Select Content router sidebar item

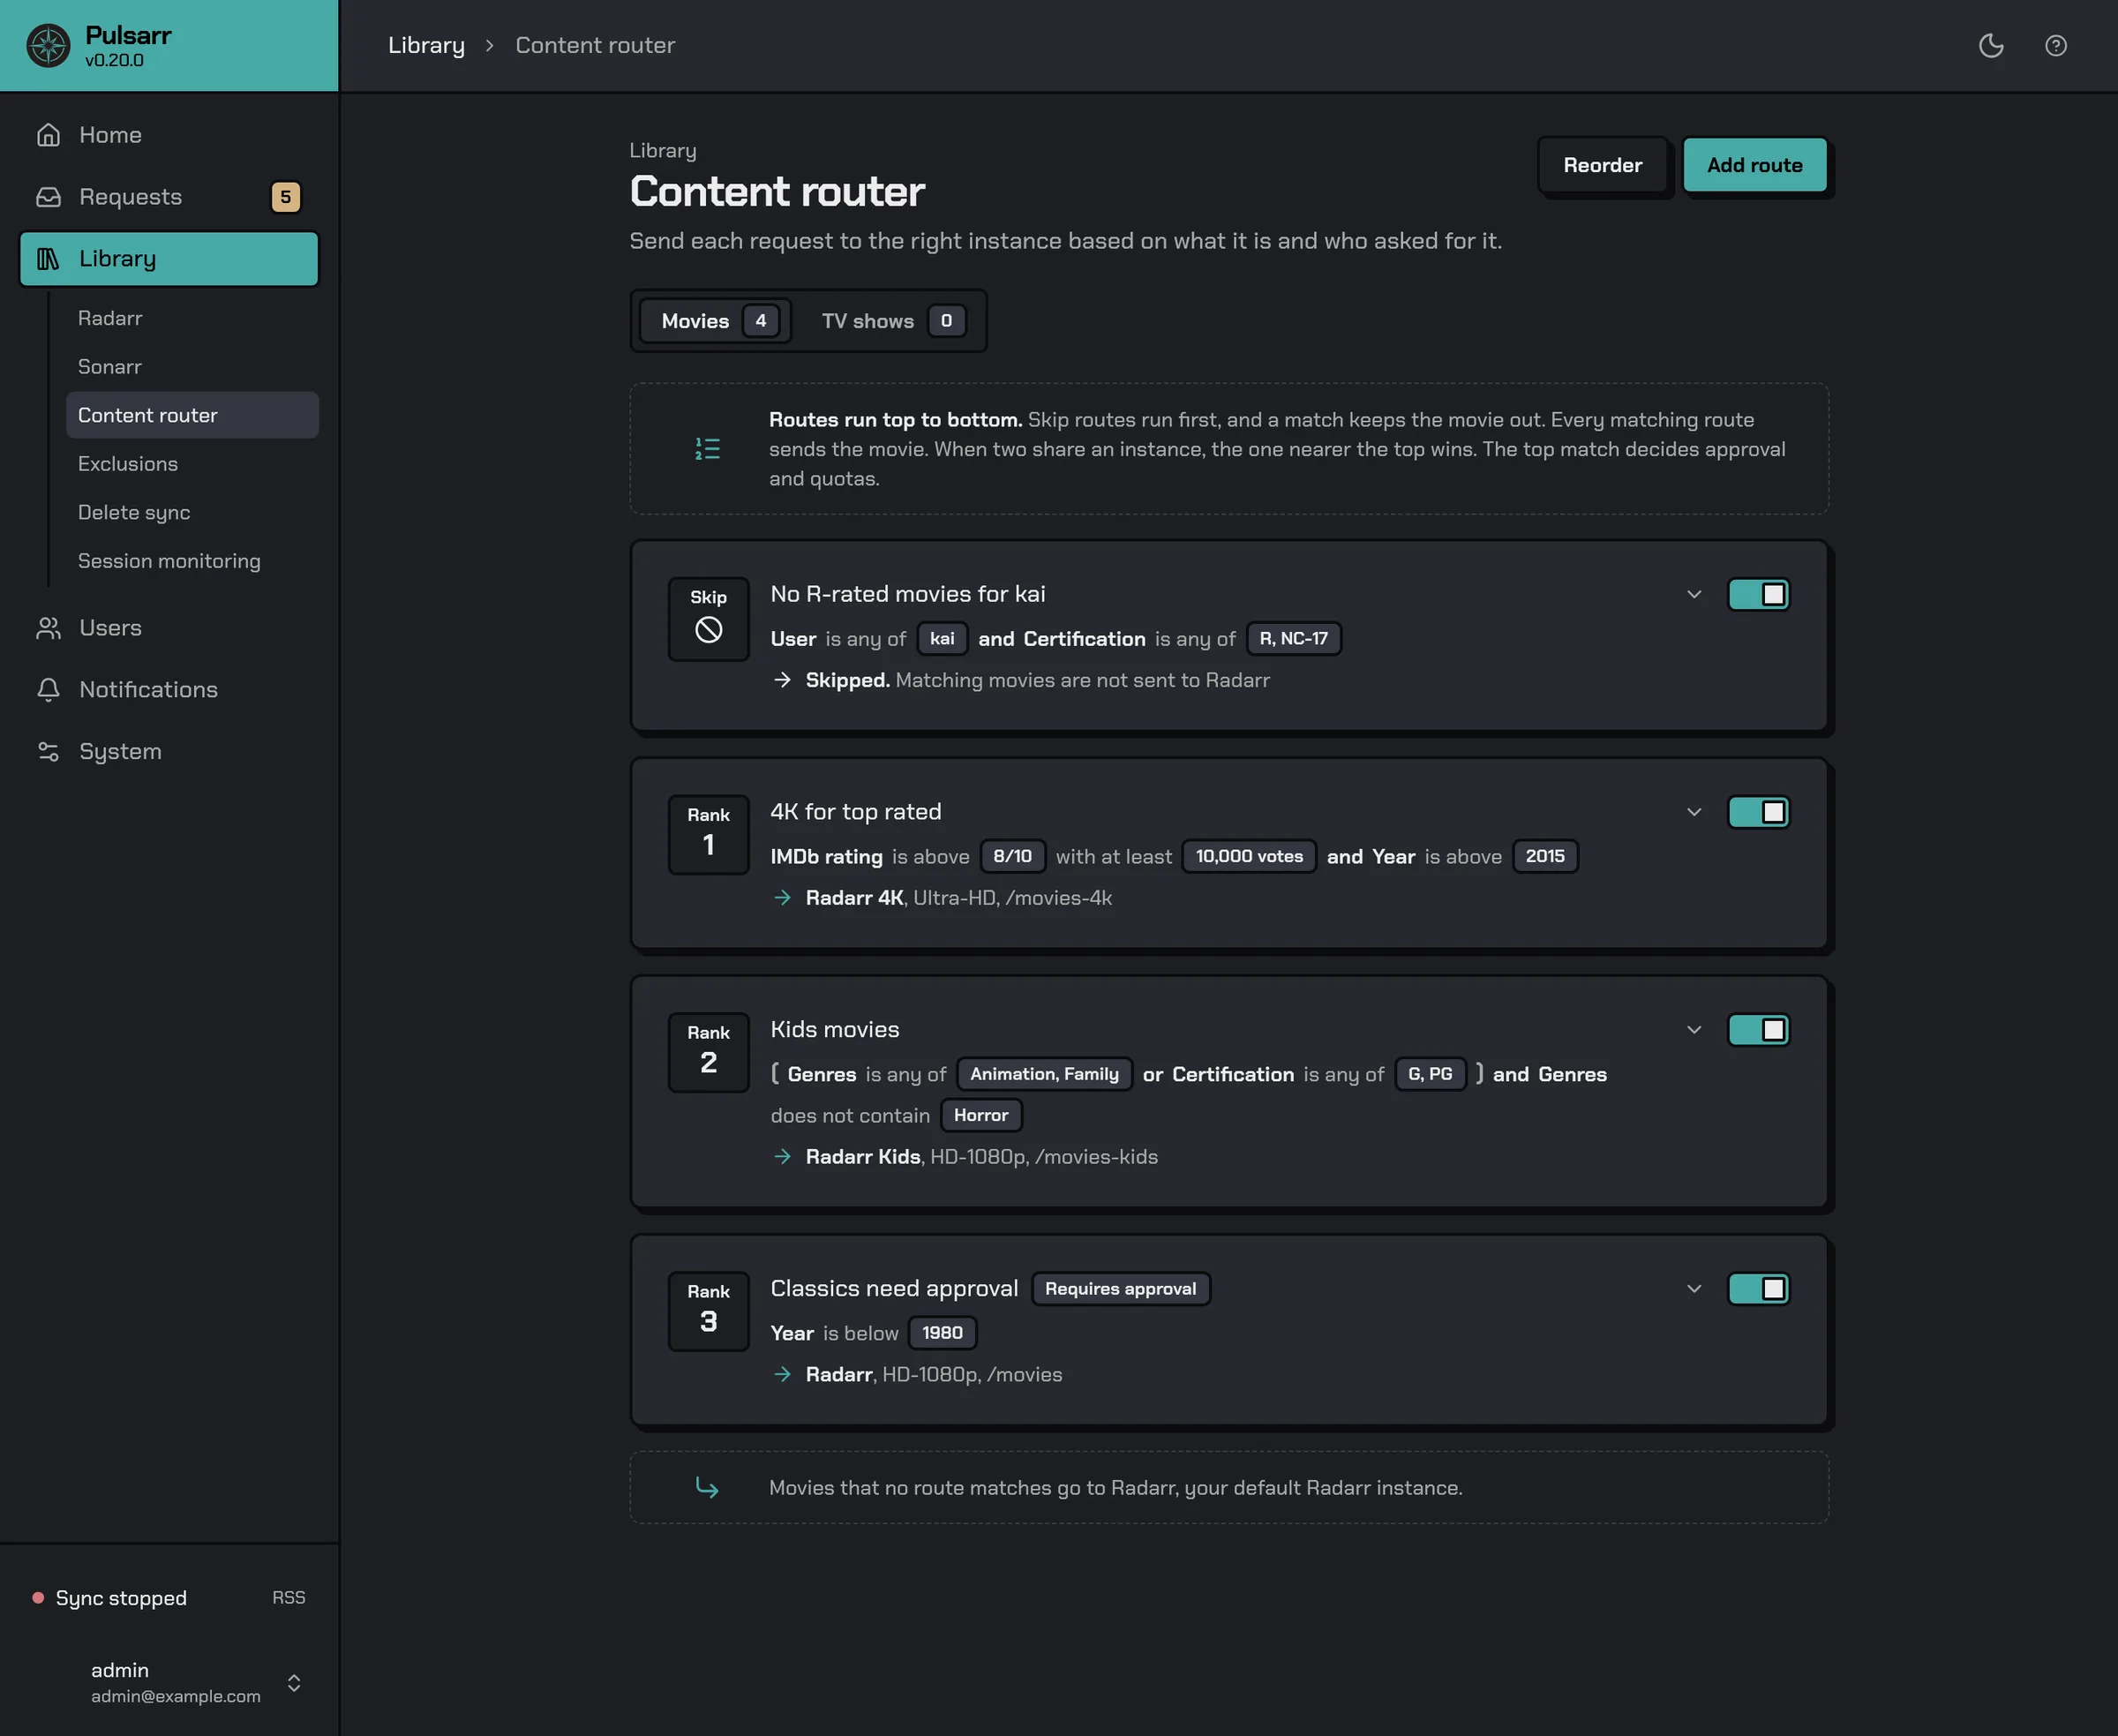pyautogui.click(x=192, y=415)
